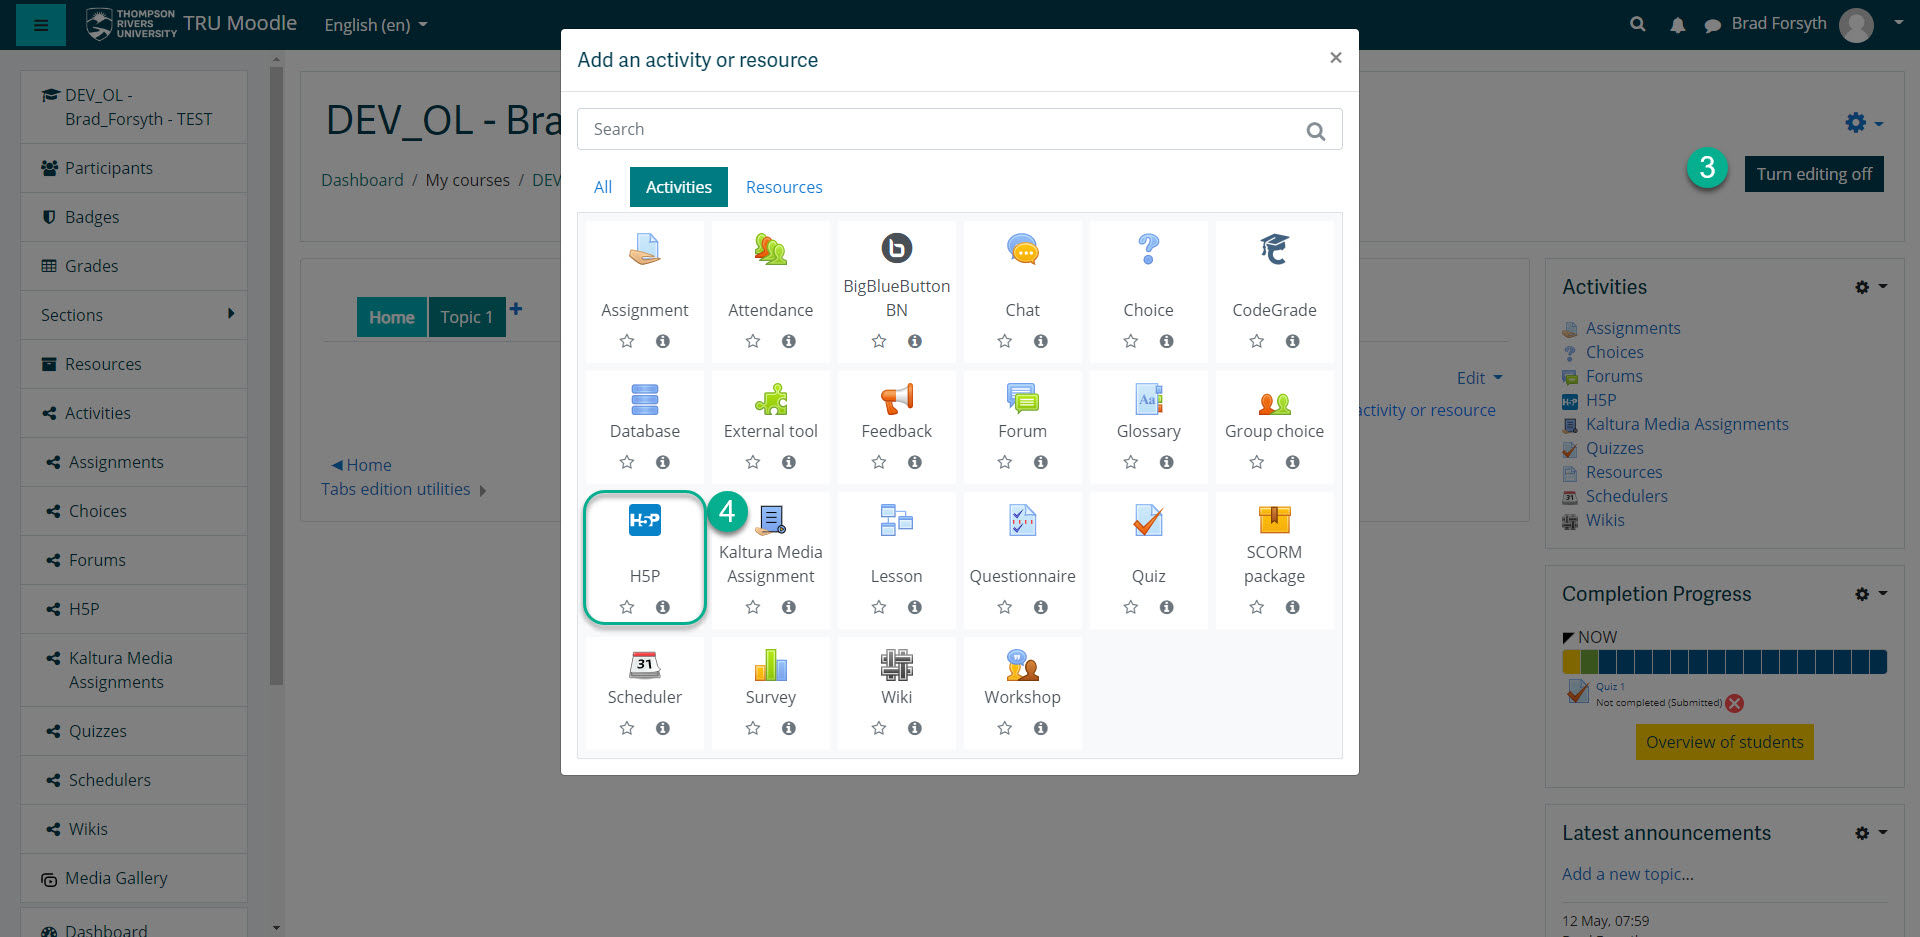Select the Assignment activity icon
1920x937 pixels.
coord(644,250)
